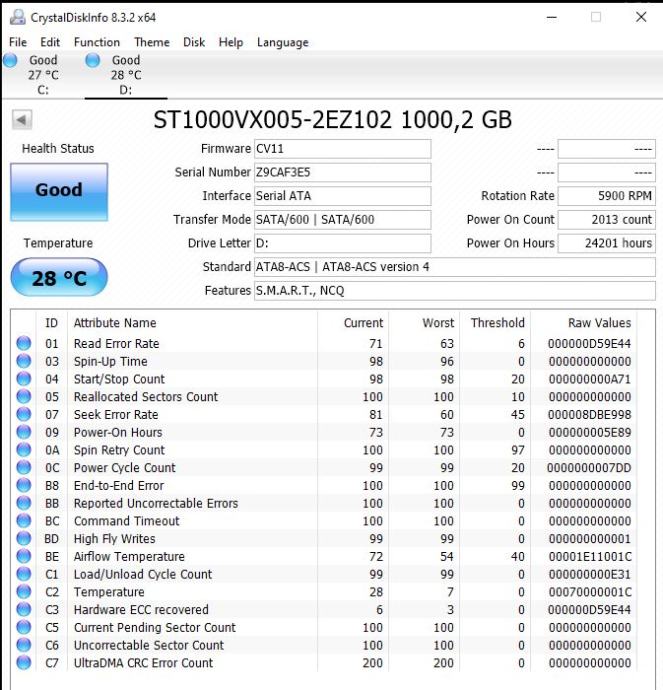The image size is (663, 690).
Task: Switch to the D: disk tab
Action: [x=125, y=75]
